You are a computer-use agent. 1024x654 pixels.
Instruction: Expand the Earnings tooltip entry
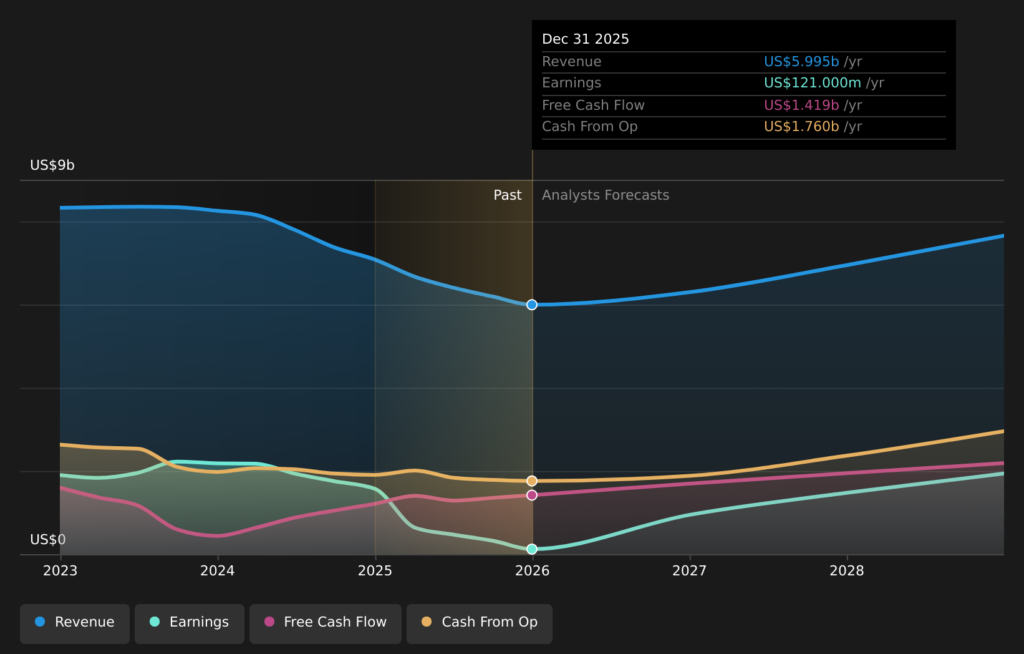click(x=744, y=83)
